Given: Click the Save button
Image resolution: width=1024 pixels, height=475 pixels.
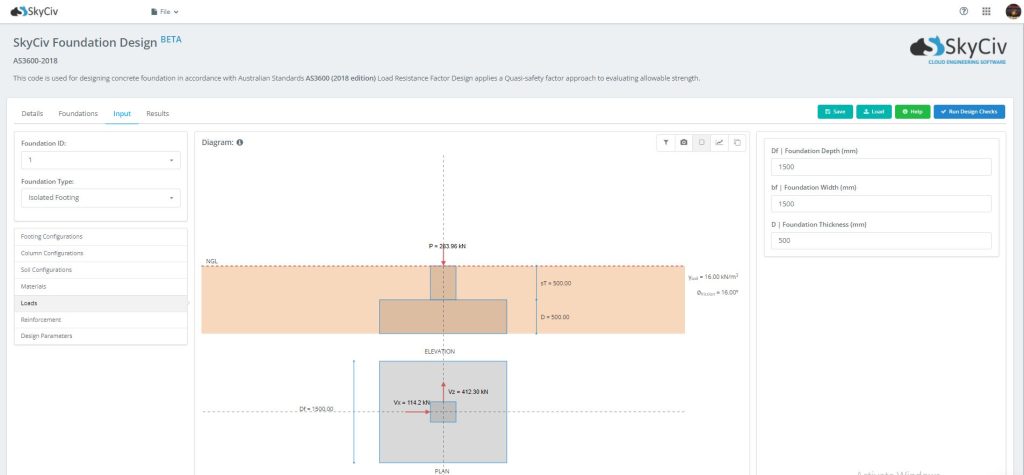Looking at the screenshot, I should [835, 112].
